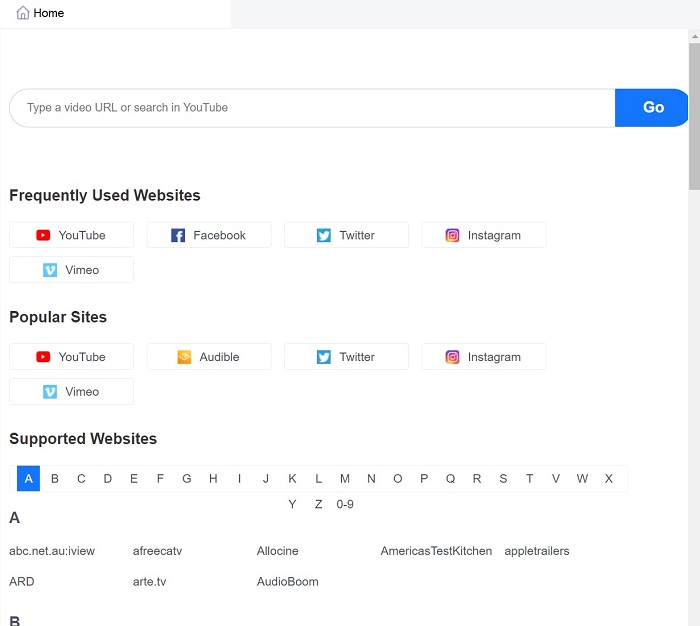Jump to letter P in alphabet index

(424, 479)
